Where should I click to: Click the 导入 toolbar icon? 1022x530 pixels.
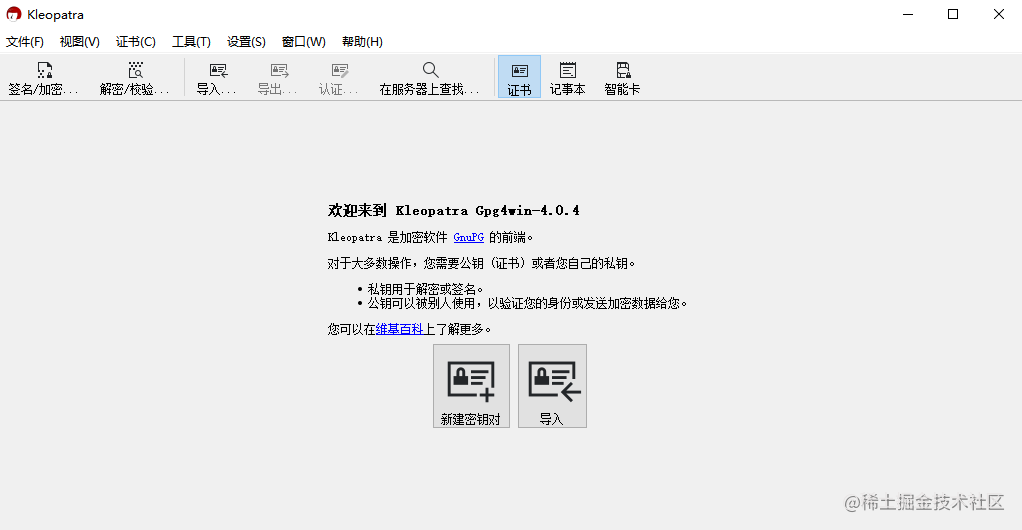tap(216, 78)
